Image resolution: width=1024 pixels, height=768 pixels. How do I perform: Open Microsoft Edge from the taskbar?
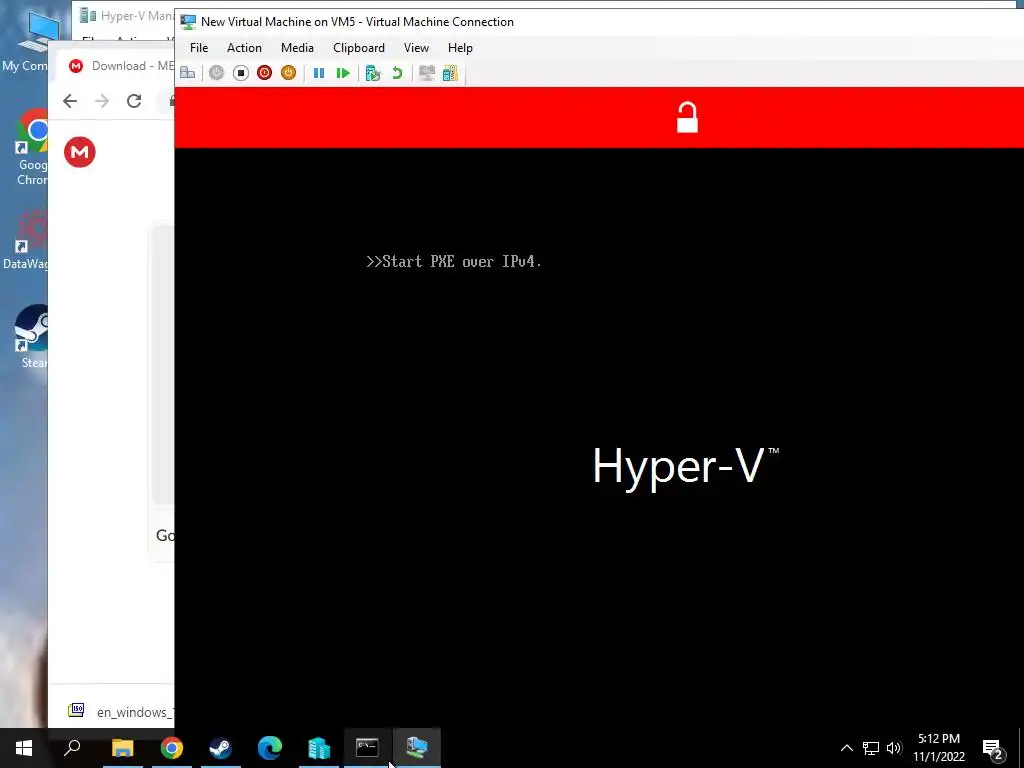[x=270, y=748]
